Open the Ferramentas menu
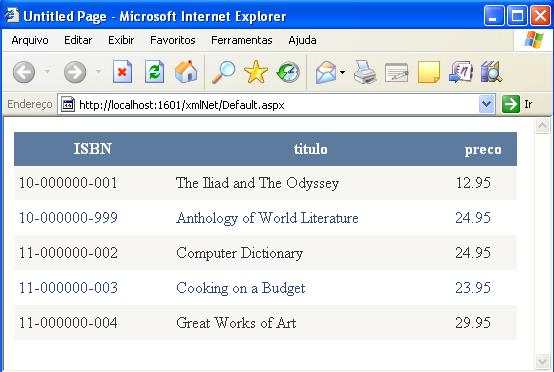This screenshot has width=554, height=372. [x=242, y=40]
